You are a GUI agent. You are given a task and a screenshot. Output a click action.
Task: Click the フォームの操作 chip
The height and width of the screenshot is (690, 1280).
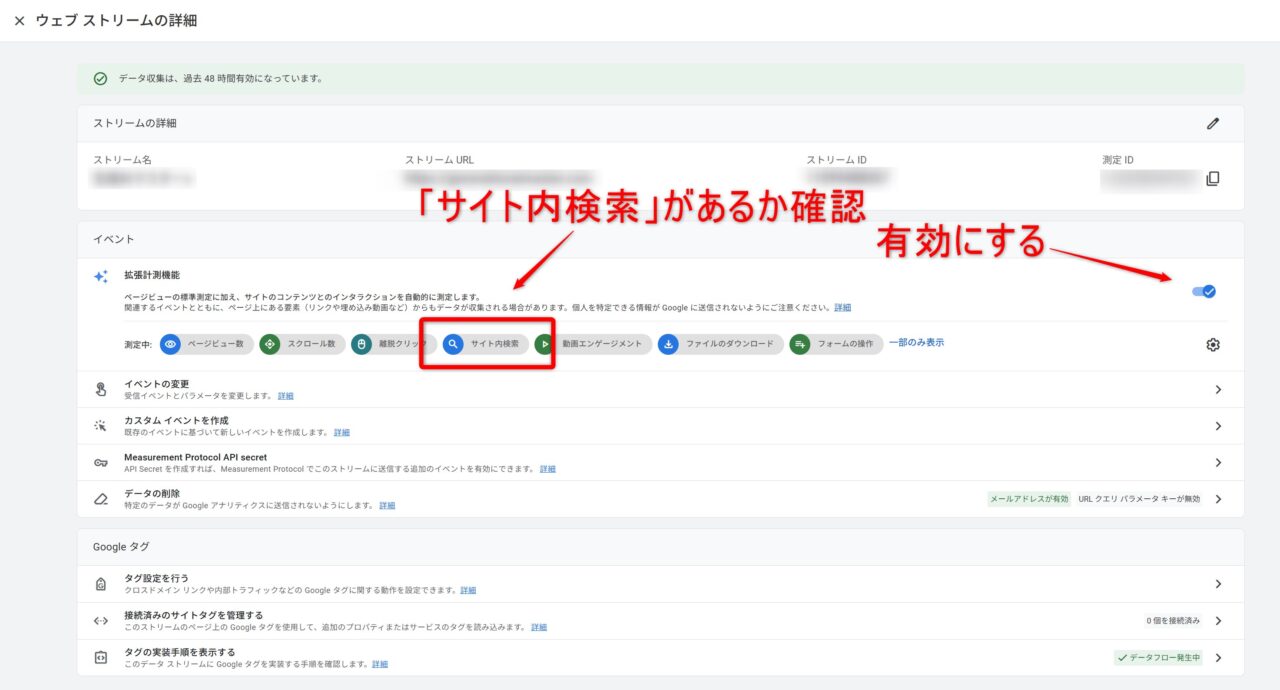pos(835,344)
